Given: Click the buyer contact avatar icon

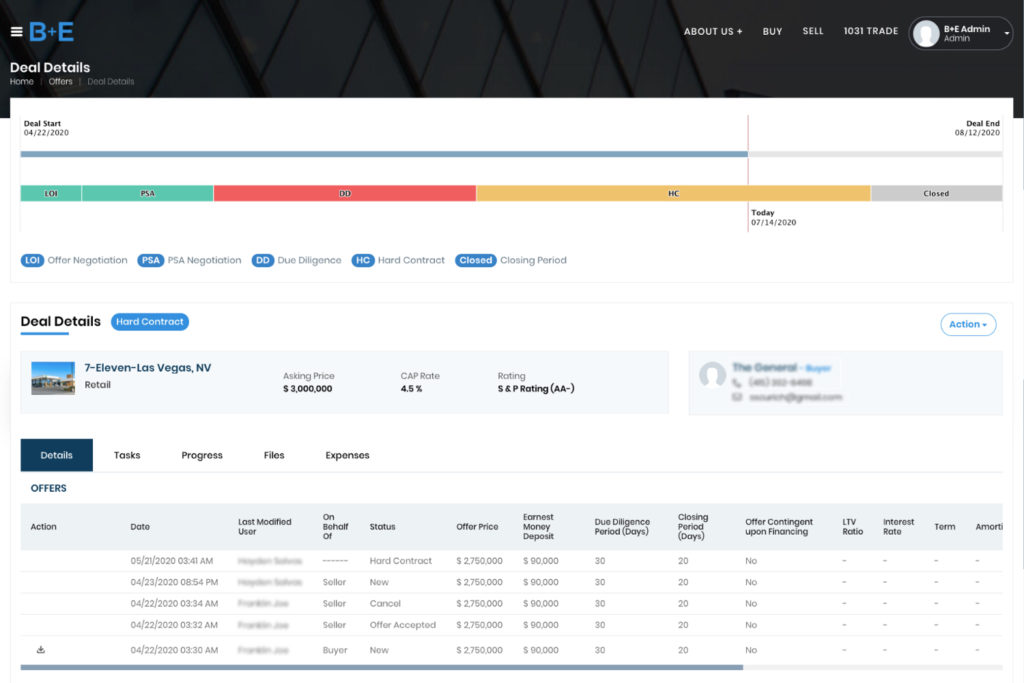Looking at the screenshot, I should pyautogui.click(x=712, y=376).
